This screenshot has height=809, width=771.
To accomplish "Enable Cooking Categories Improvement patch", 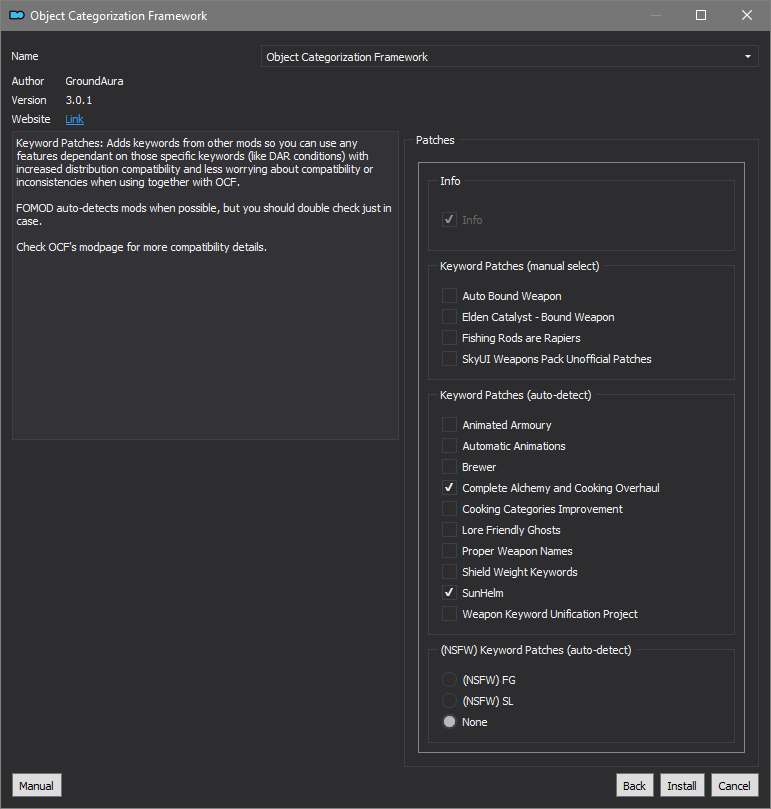I will pos(449,509).
